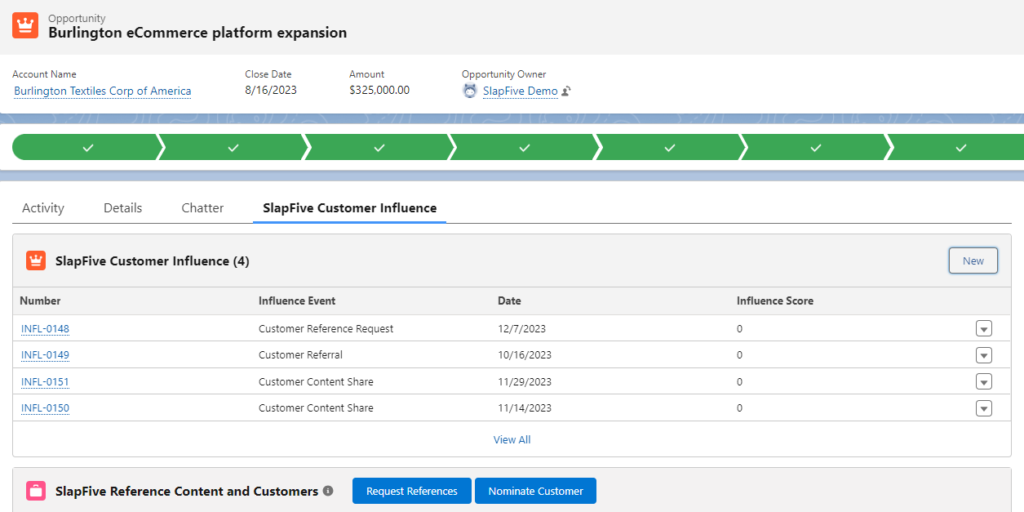The image size is (1024, 512).
Task: Open record INFL-0148
Action: pos(45,328)
